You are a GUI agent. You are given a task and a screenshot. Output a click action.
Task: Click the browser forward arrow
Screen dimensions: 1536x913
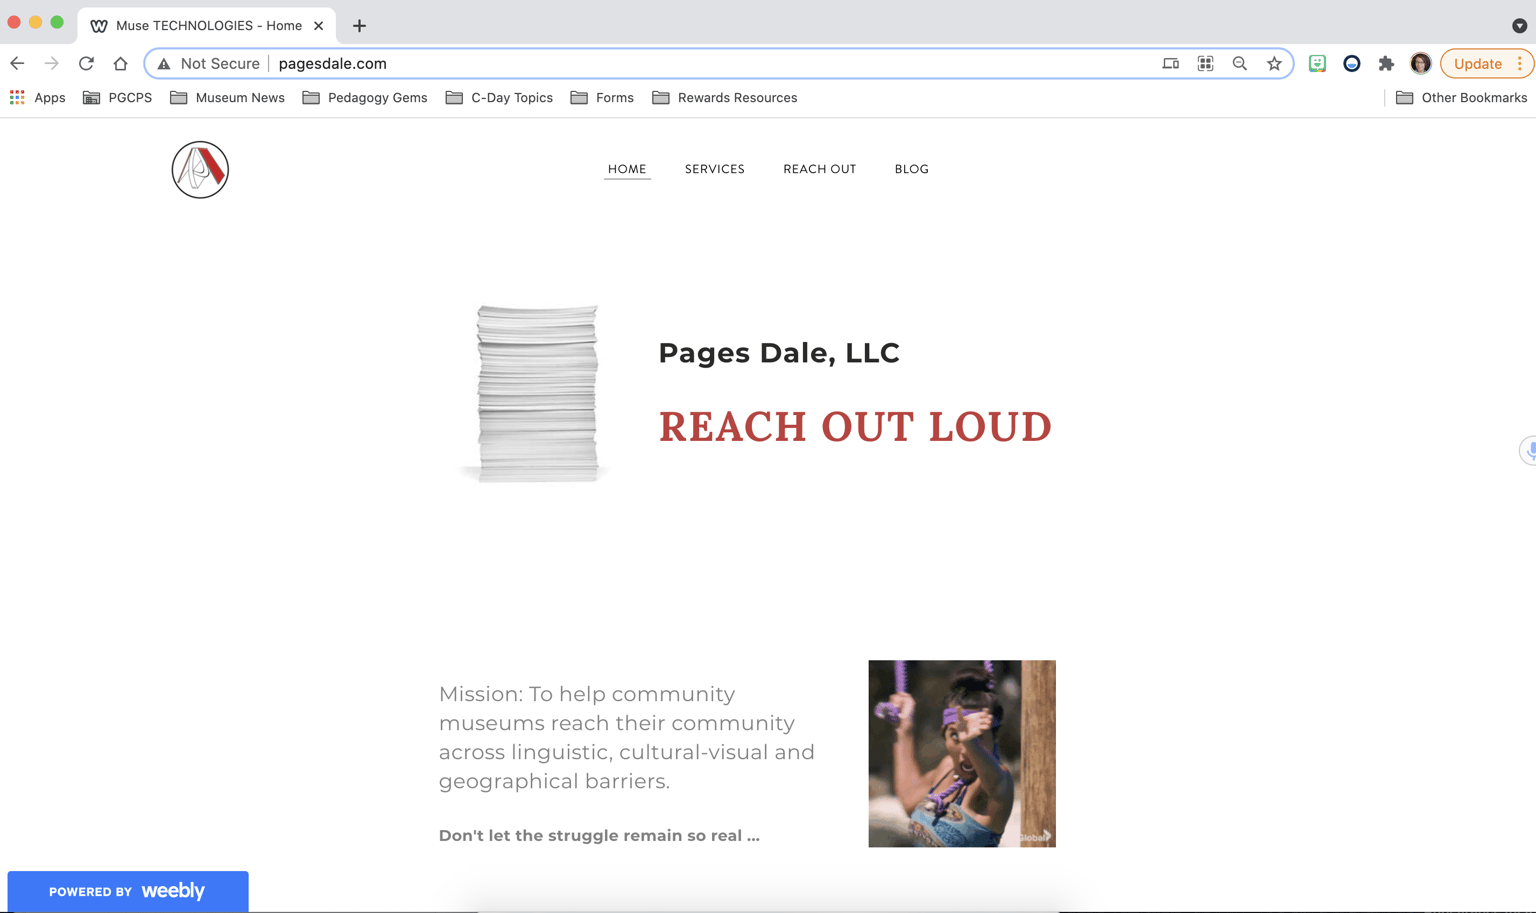pos(52,63)
